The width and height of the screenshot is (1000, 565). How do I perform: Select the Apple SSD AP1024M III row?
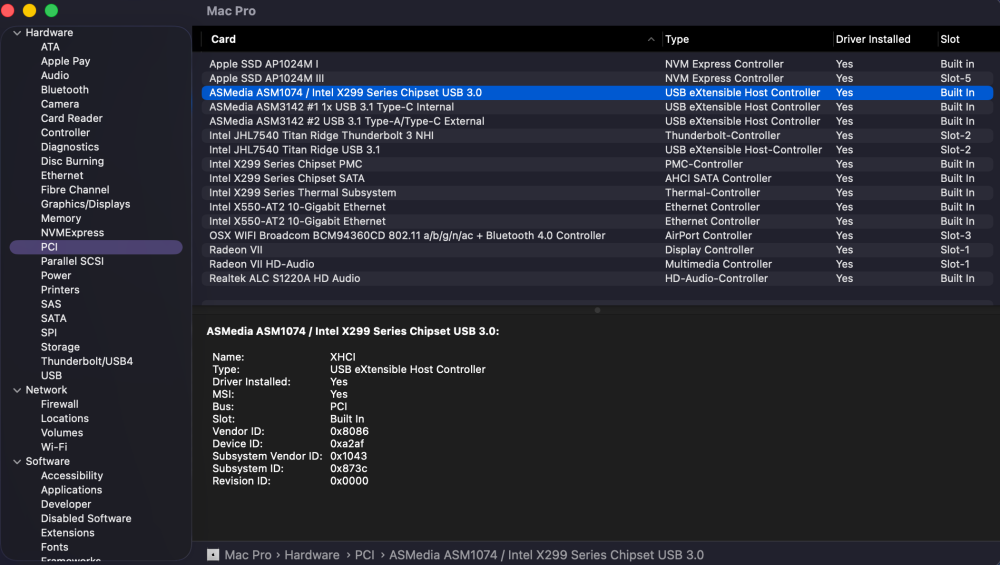point(597,78)
